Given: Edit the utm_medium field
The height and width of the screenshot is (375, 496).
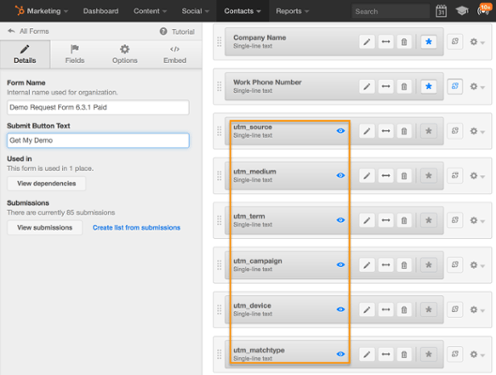Looking at the screenshot, I should [x=367, y=176].
